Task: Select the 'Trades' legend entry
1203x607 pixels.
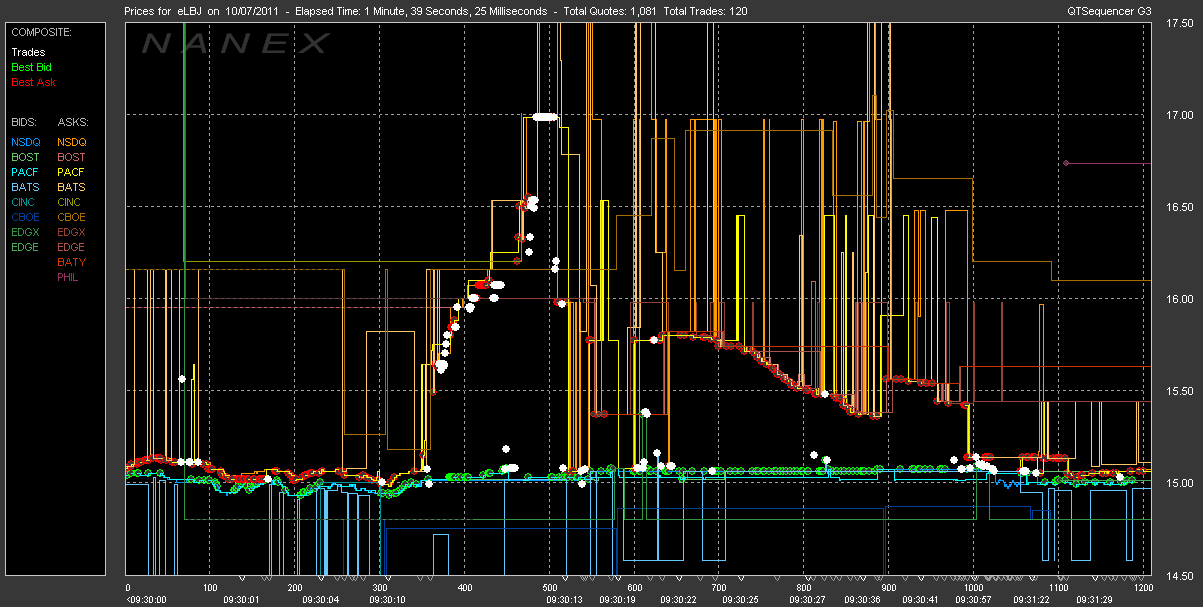Action: pos(27,53)
